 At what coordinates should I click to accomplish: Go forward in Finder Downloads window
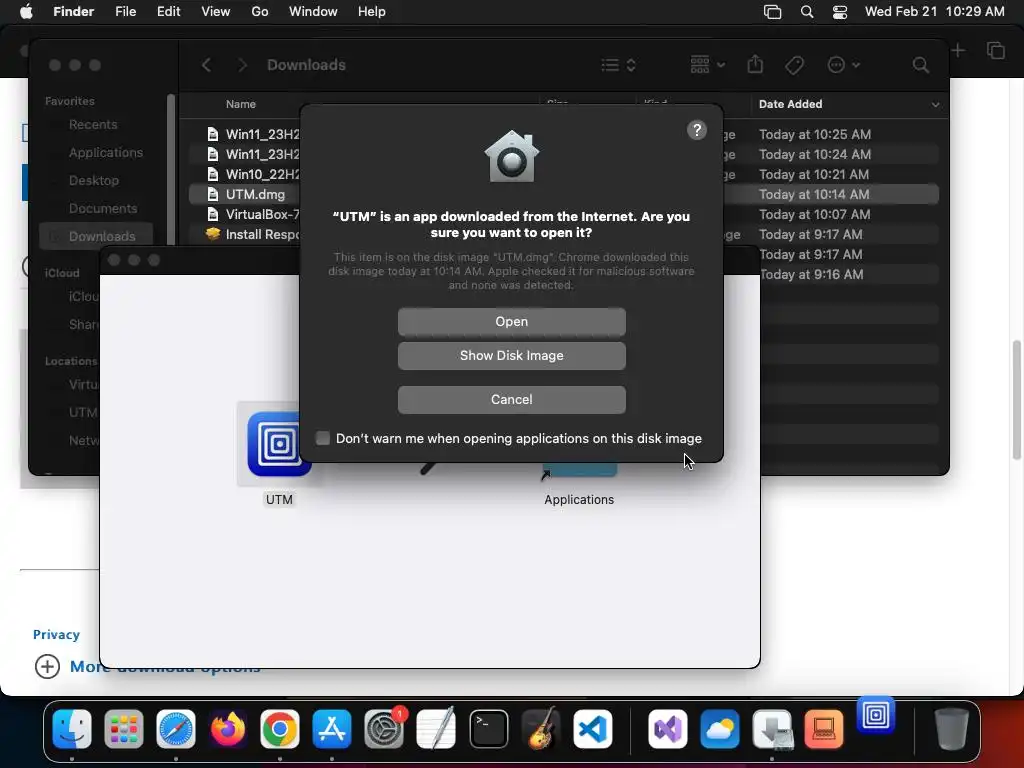(242, 65)
